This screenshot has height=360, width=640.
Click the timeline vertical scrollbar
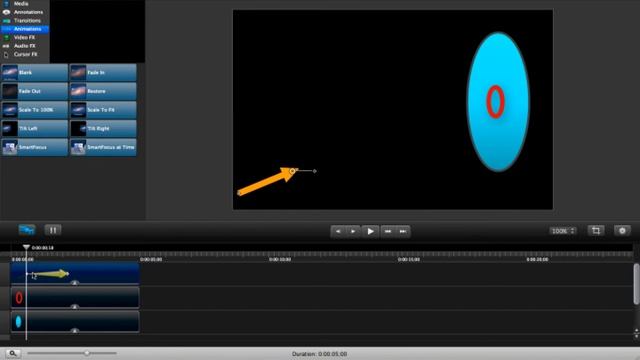pos(636,284)
